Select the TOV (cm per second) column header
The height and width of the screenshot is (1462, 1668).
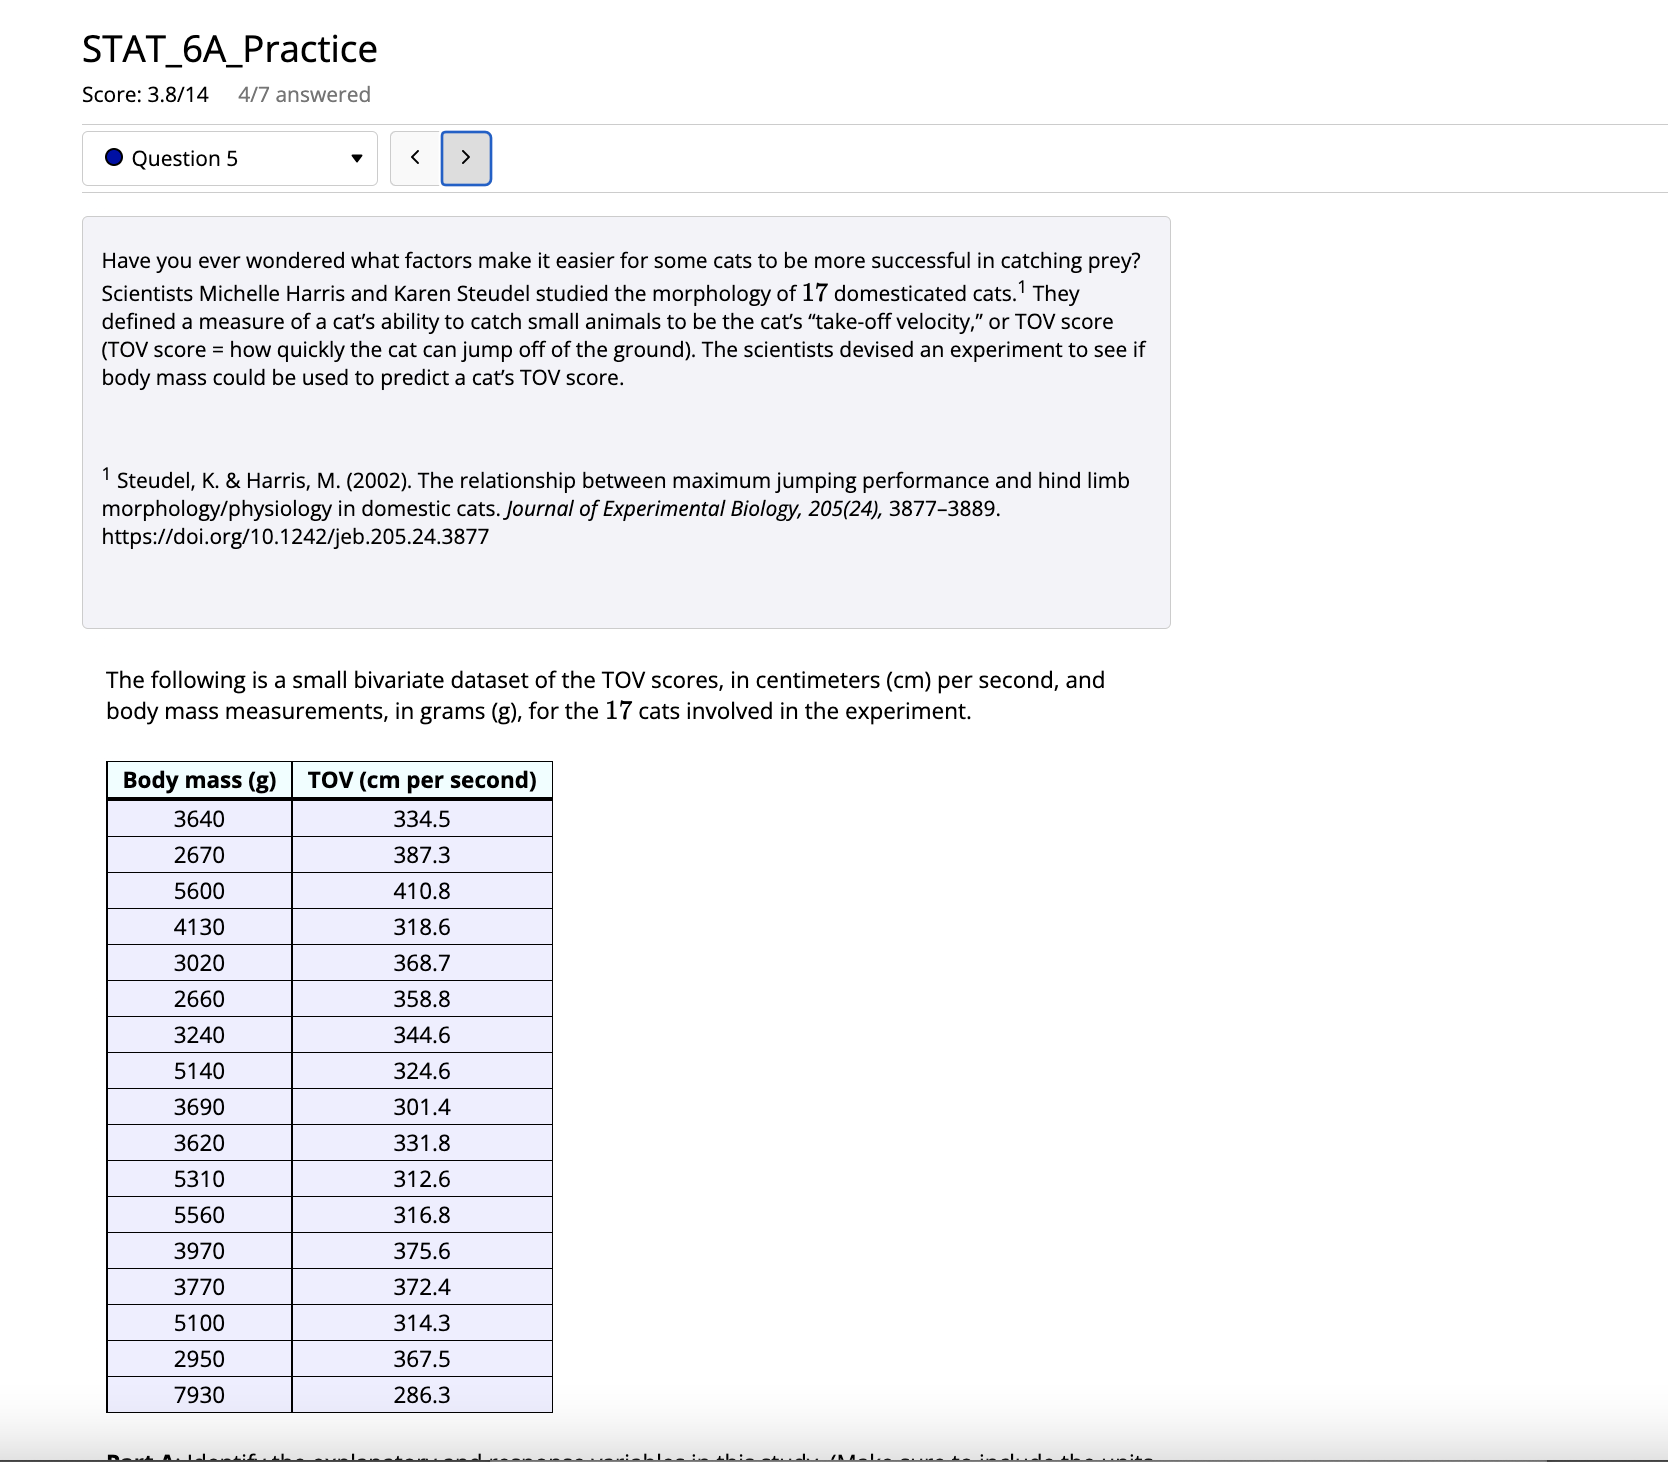pyautogui.click(x=421, y=779)
